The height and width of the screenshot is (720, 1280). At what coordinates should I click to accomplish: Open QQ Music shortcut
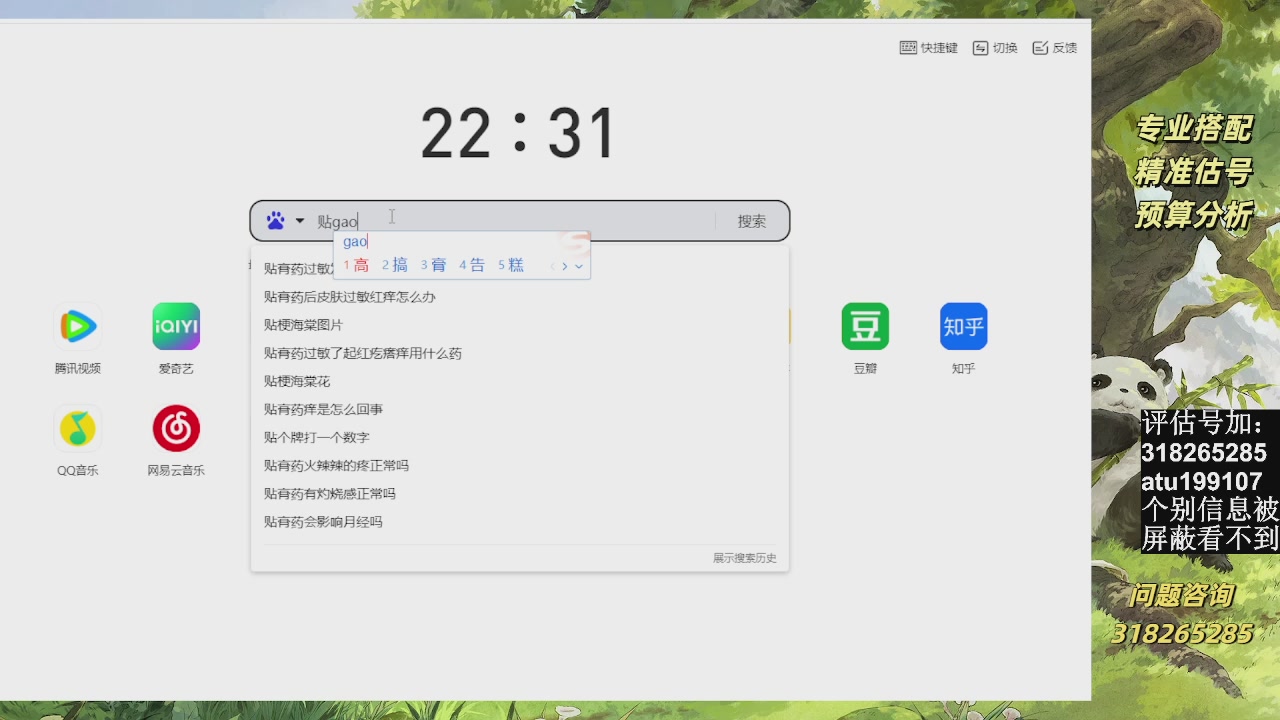(77, 427)
